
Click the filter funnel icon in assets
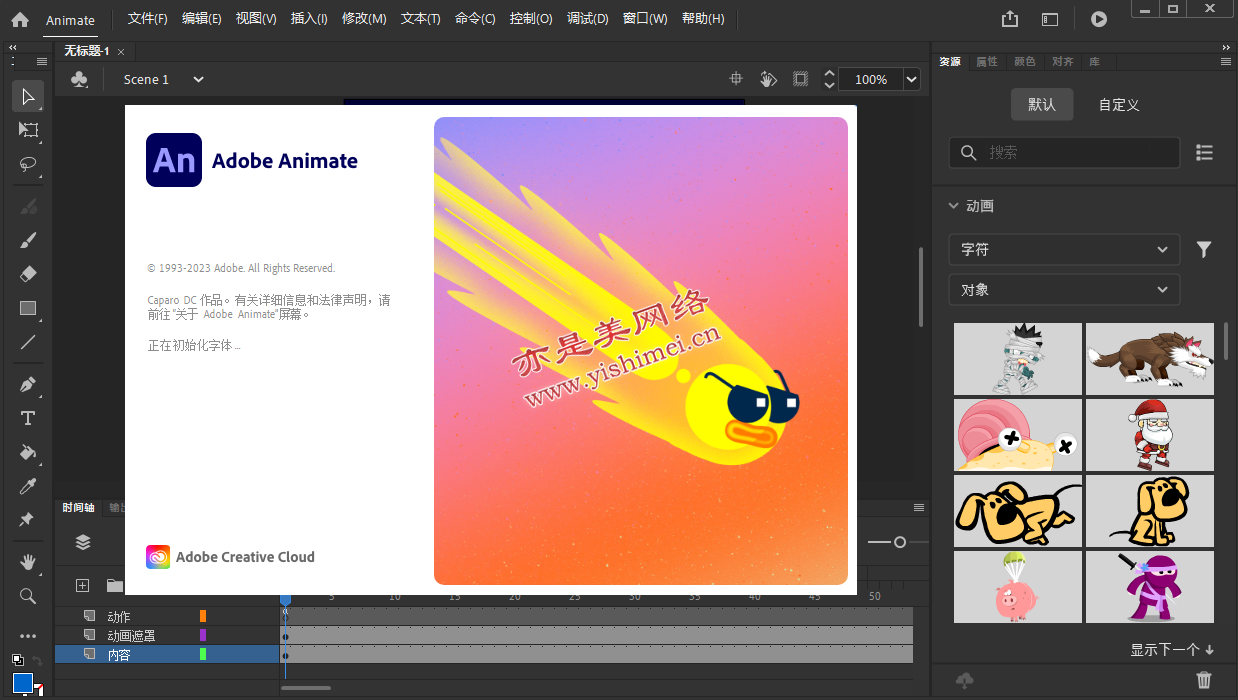click(1204, 249)
